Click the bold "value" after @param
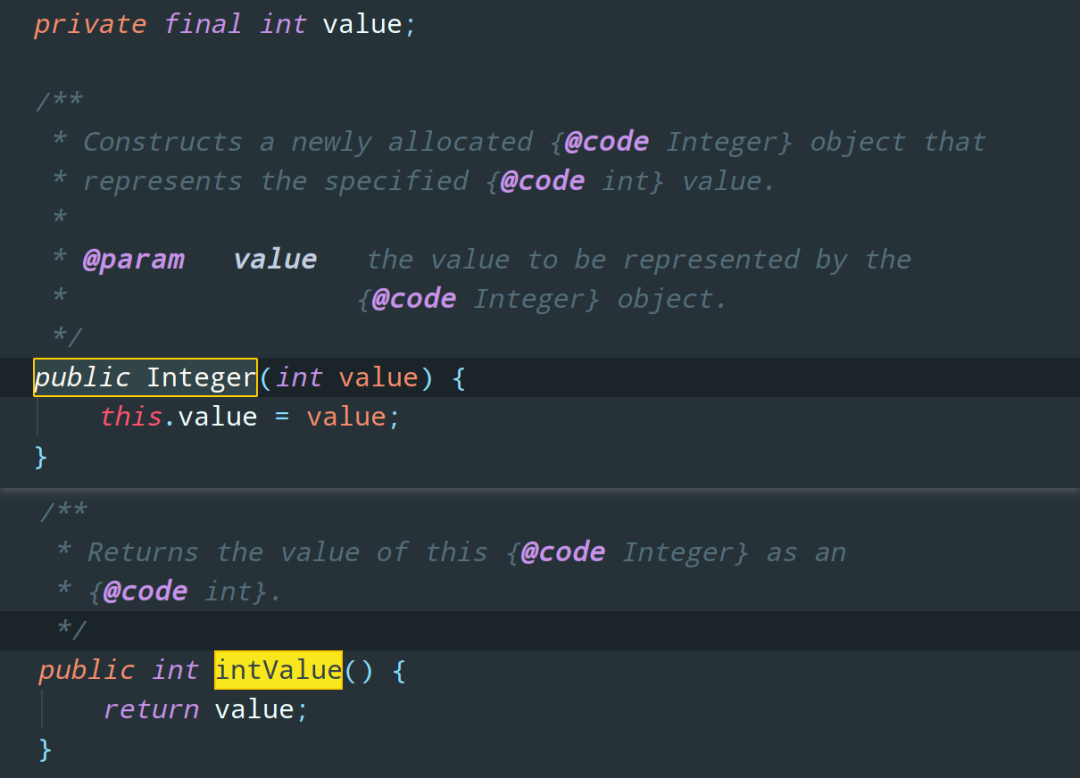This screenshot has height=778, width=1080. pyautogui.click(x=275, y=260)
